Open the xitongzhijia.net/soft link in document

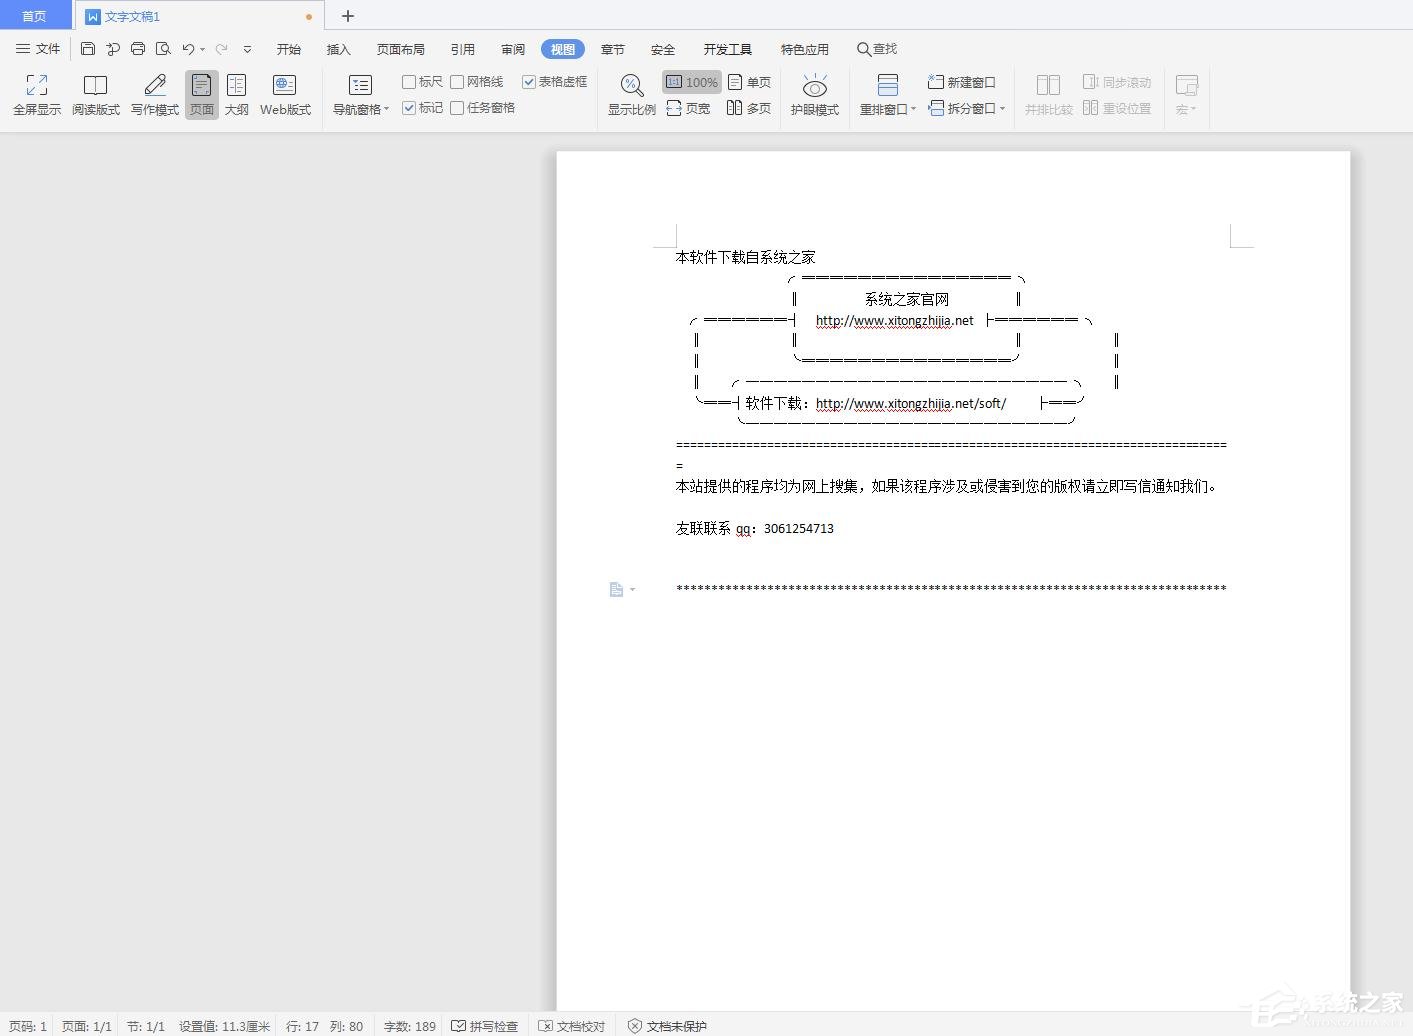click(x=910, y=404)
